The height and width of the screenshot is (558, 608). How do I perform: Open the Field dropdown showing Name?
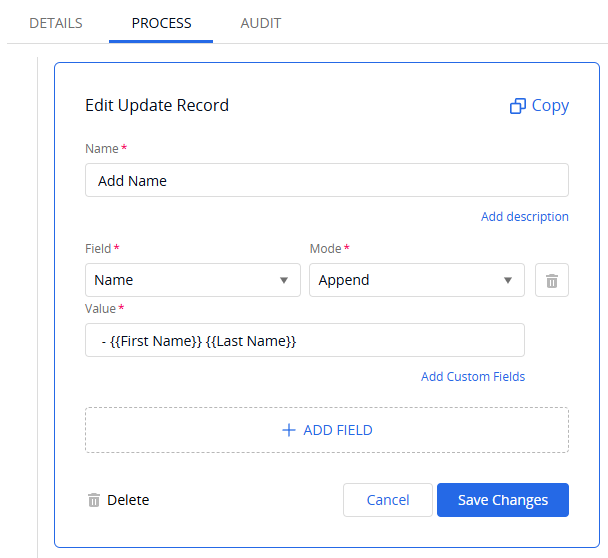(193, 280)
